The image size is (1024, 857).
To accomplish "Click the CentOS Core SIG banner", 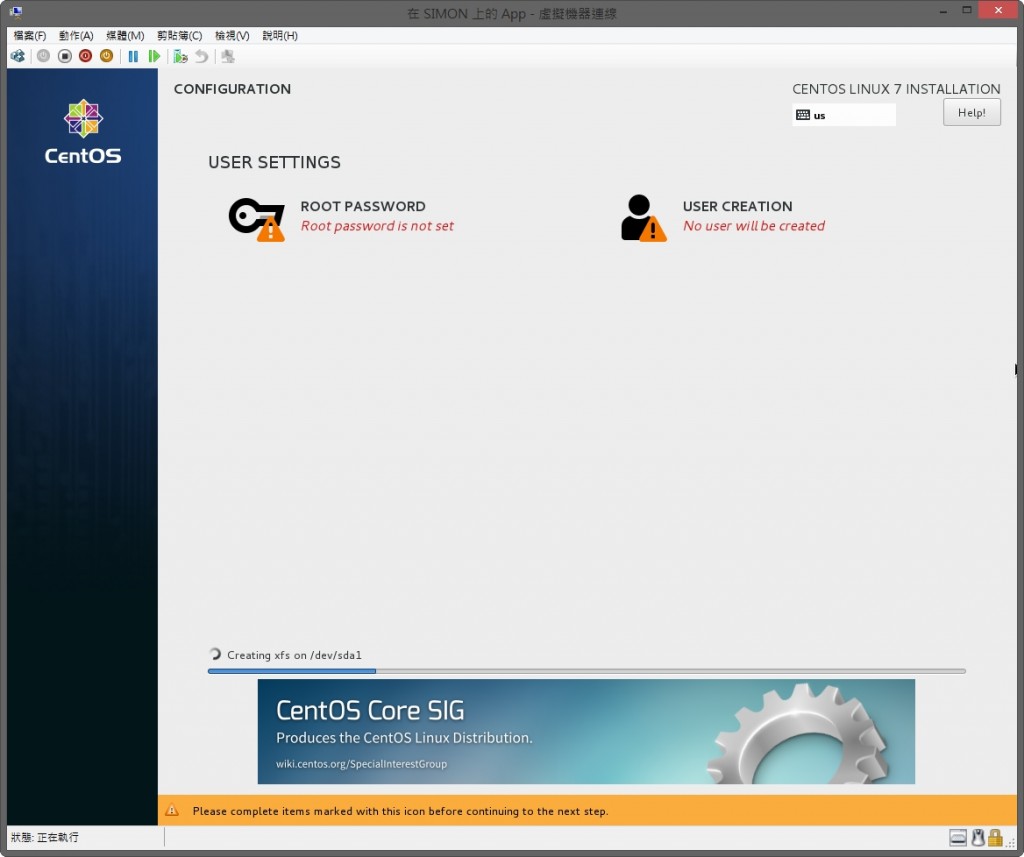I will (586, 732).
